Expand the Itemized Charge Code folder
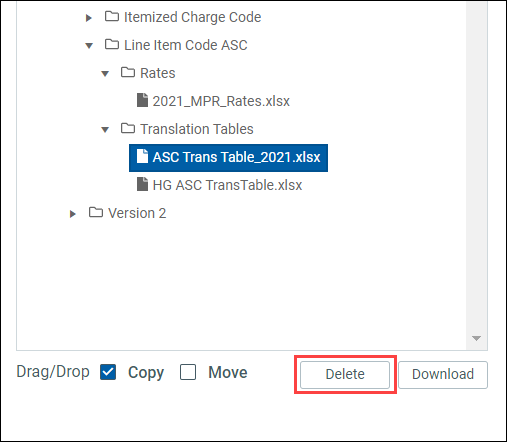This screenshot has width=507, height=442. (88, 18)
